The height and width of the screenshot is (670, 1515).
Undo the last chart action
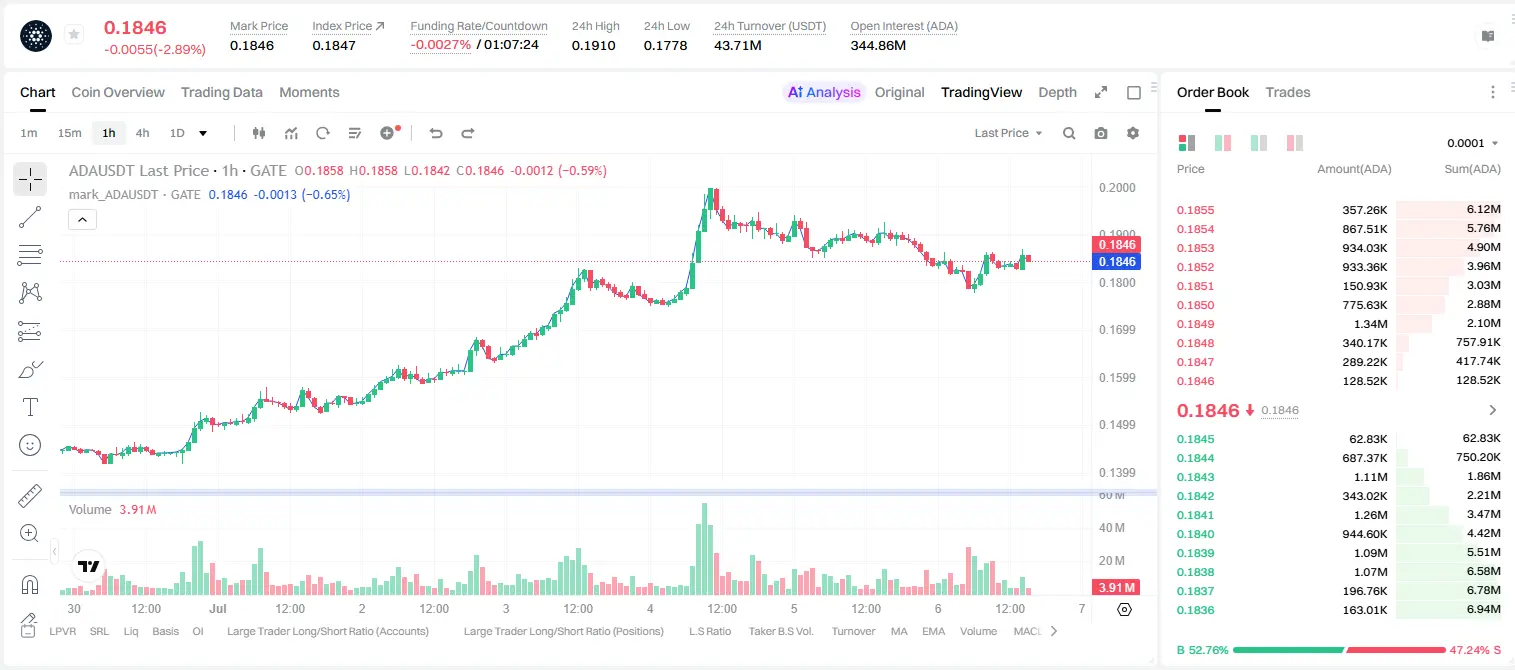(x=436, y=133)
